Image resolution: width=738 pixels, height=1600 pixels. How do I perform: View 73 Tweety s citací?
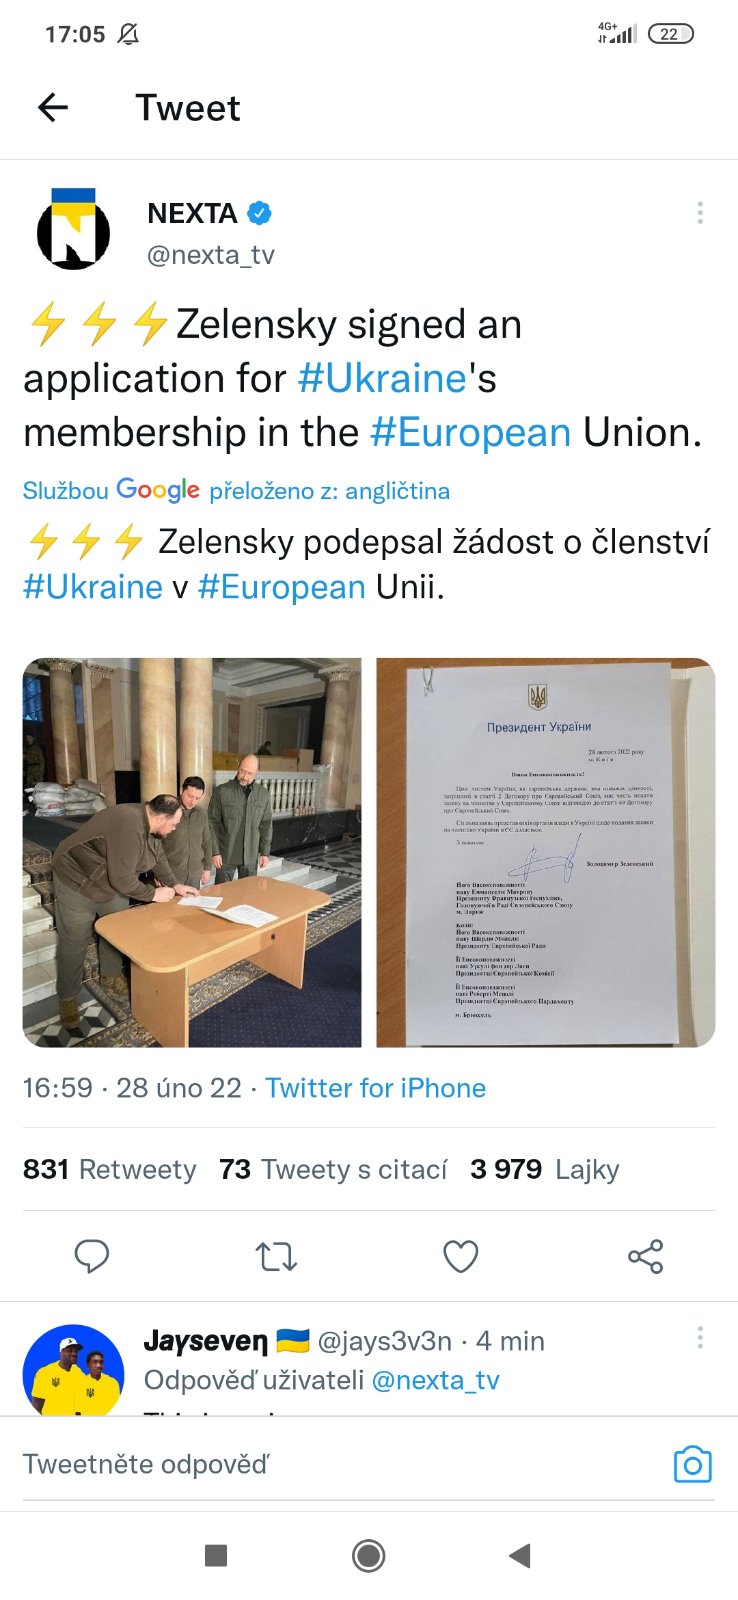click(x=333, y=1169)
